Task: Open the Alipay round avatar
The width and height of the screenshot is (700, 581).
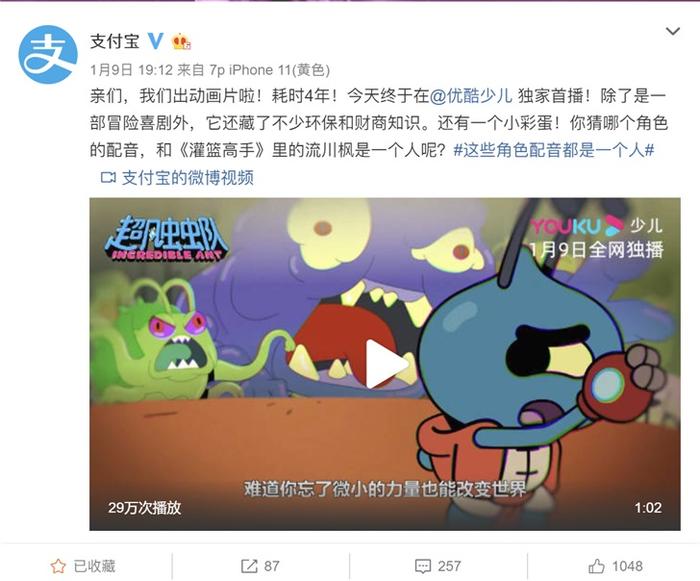Action: pos(48,54)
